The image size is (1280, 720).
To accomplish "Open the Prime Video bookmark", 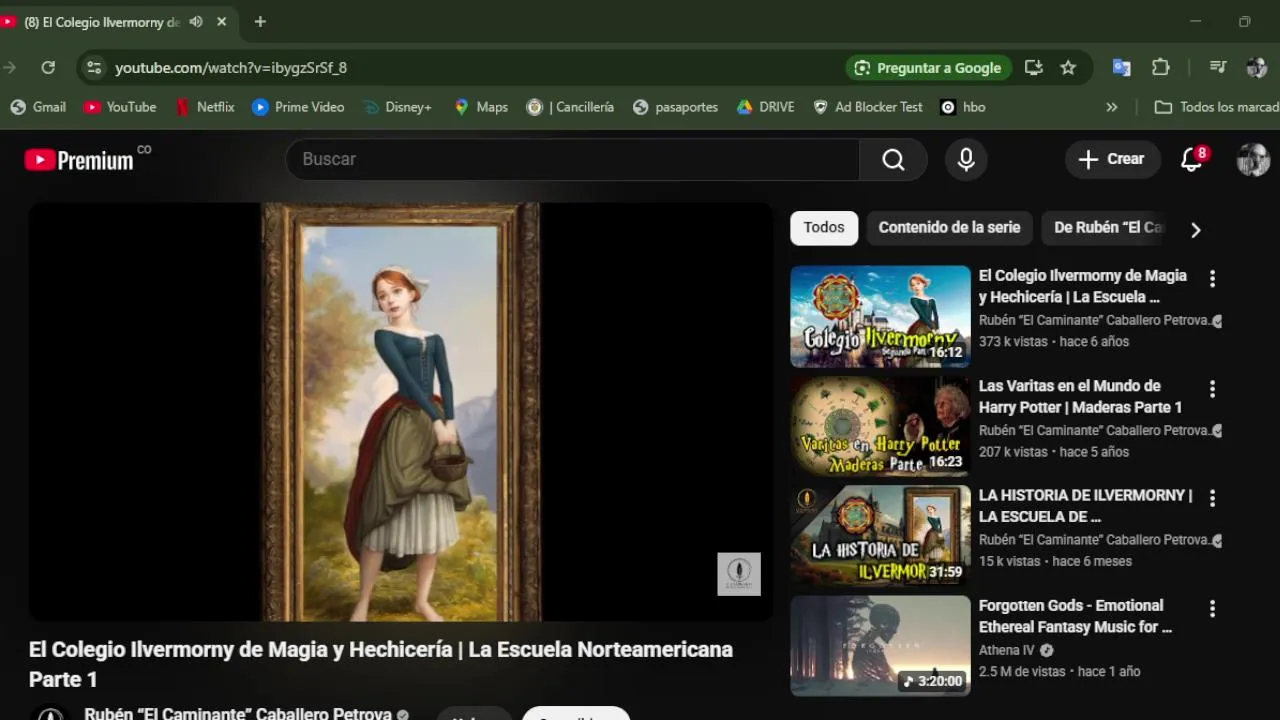I will [x=298, y=107].
